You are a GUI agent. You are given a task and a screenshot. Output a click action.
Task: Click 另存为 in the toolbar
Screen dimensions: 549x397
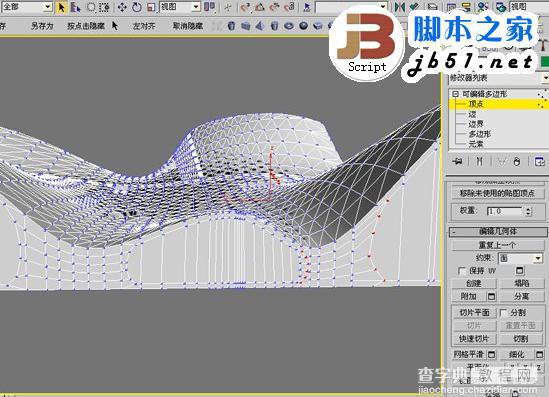tap(42, 26)
